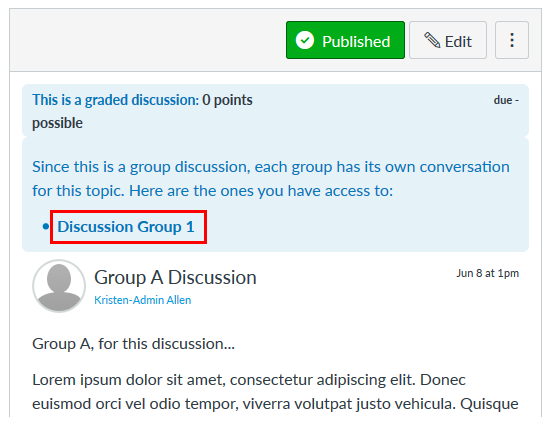This screenshot has height=427, width=550.
Task: Open the three-dot options menu
Action: tap(512, 40)
